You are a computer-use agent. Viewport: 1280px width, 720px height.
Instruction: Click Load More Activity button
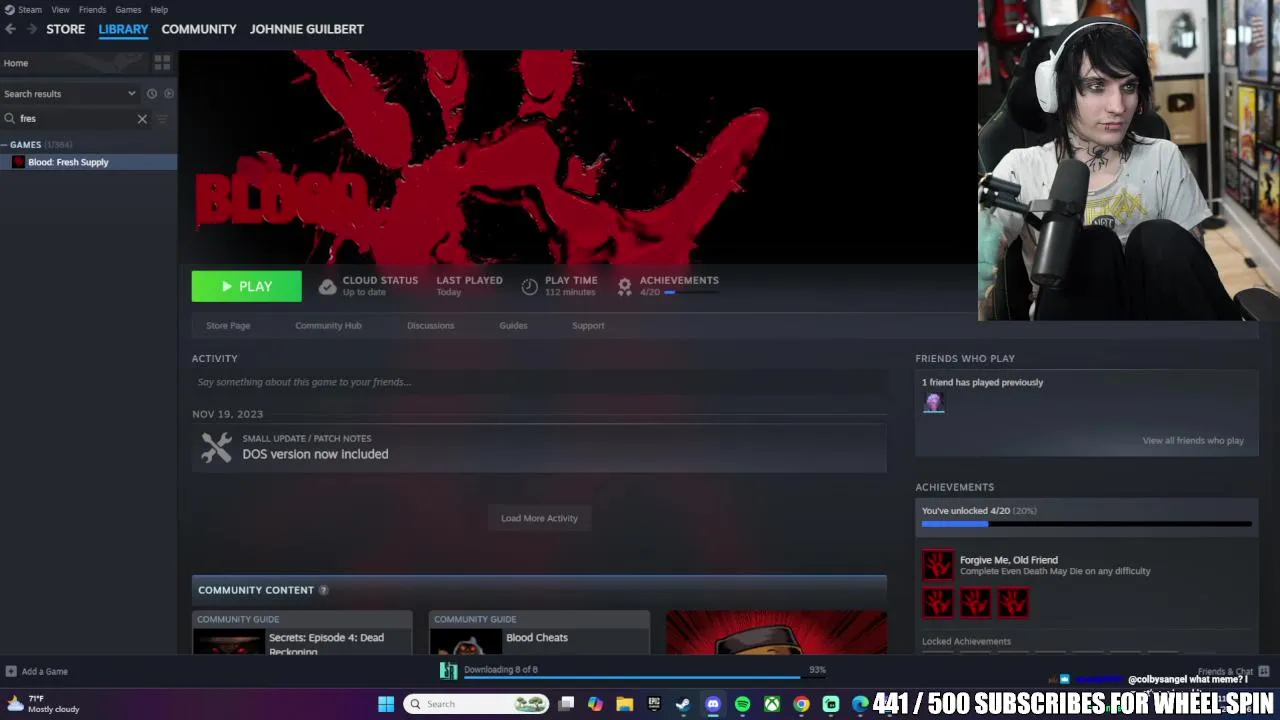pos(539,518)
